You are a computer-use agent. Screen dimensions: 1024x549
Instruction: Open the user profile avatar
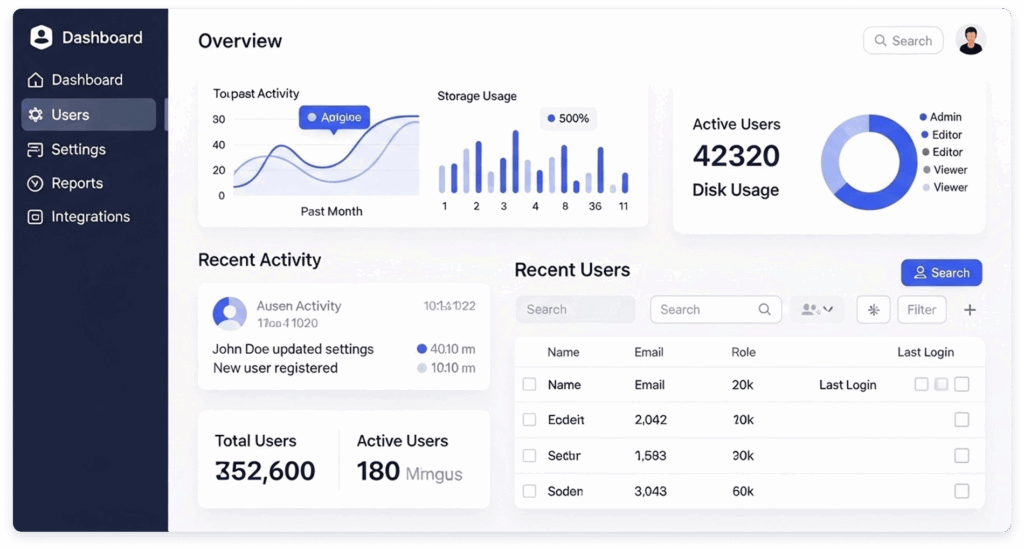click(970, 40)
